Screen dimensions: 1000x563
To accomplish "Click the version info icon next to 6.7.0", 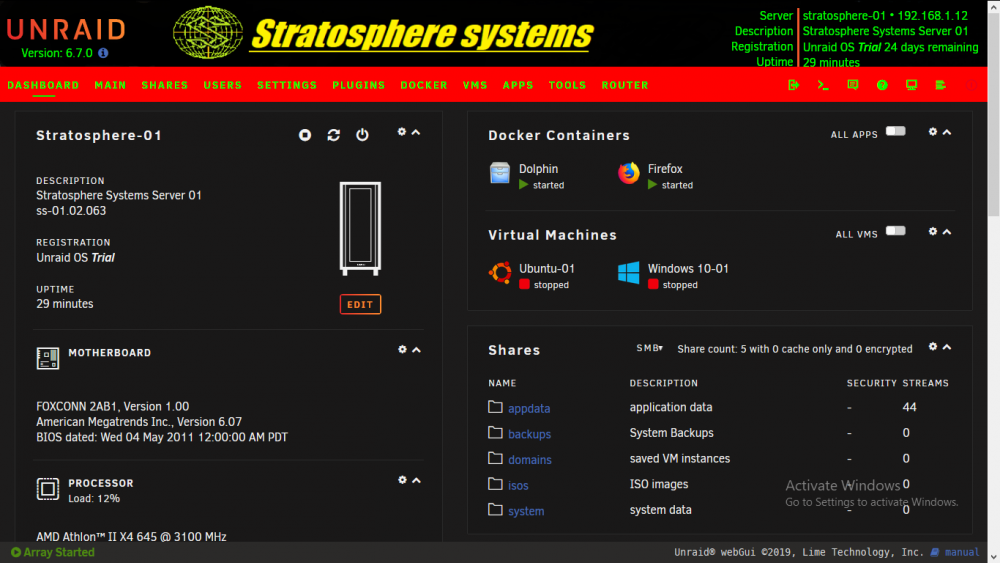I will [103, 53].
